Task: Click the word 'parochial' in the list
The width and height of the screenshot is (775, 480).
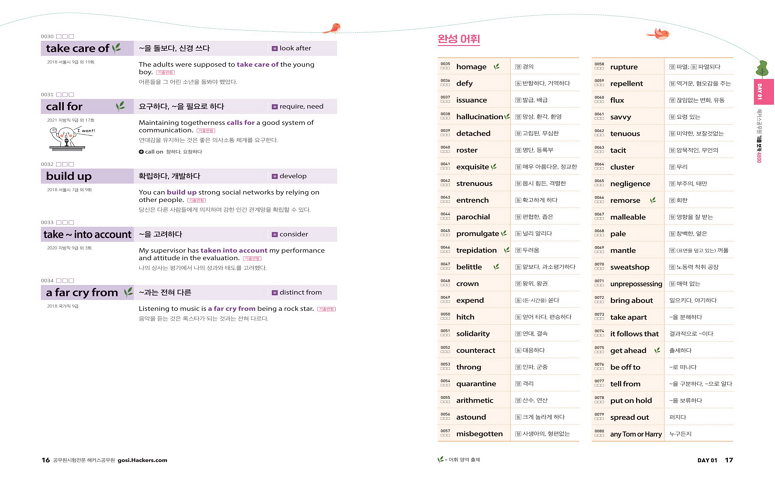Action: 473,217
